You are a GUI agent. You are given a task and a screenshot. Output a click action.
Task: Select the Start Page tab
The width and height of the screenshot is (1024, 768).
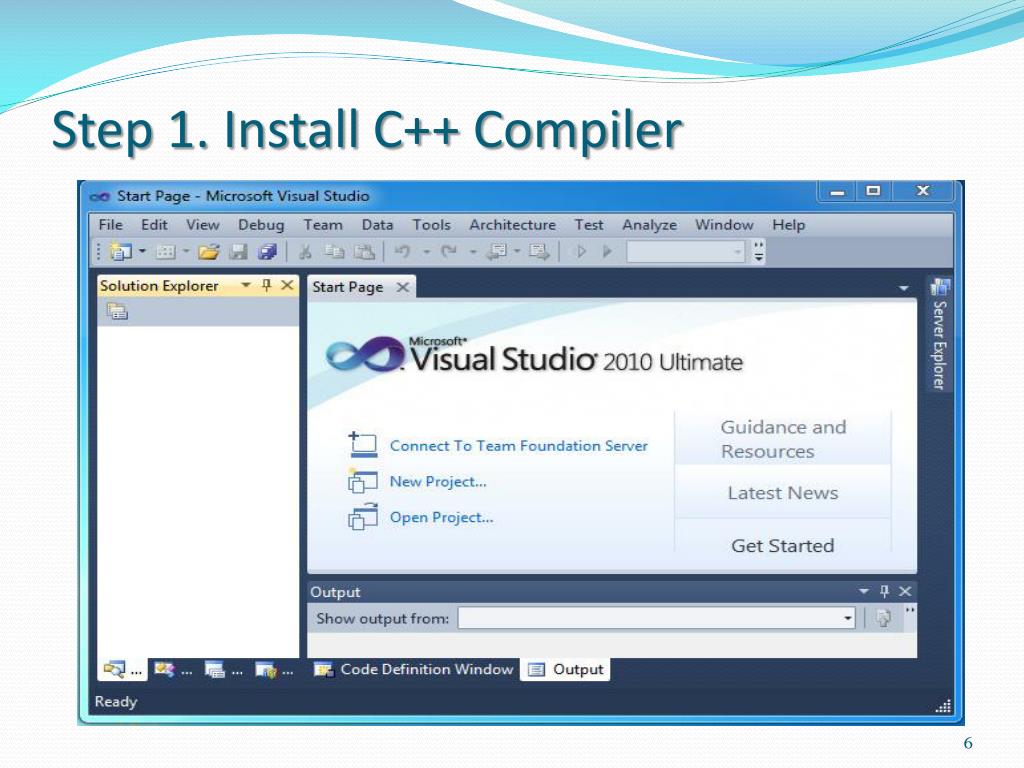click(x=347, y=287)
